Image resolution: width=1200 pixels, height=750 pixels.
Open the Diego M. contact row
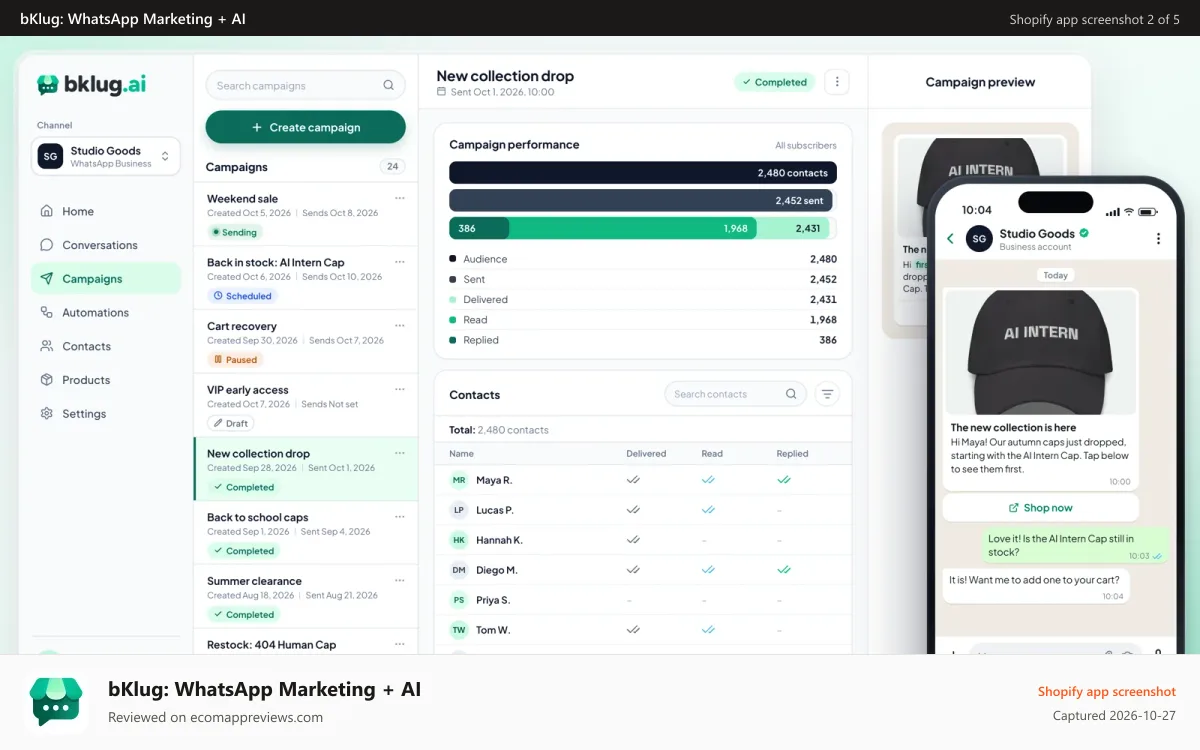pos(643,570)
